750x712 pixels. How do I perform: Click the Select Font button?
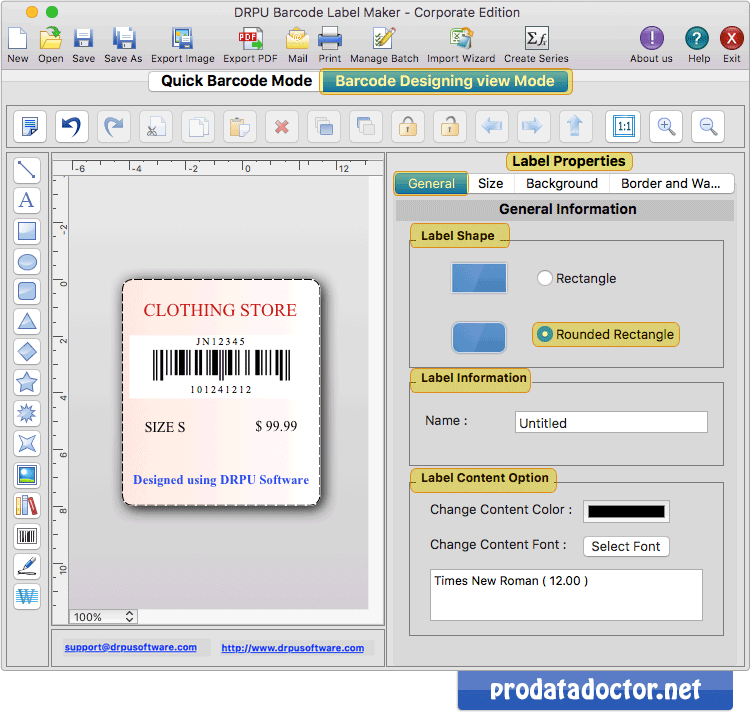626,547
